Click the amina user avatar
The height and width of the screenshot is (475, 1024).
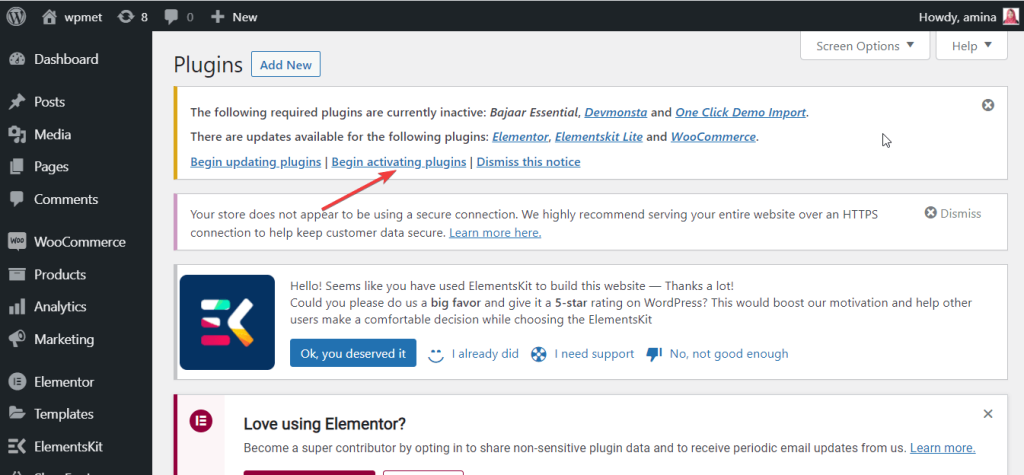(1010, 16)
